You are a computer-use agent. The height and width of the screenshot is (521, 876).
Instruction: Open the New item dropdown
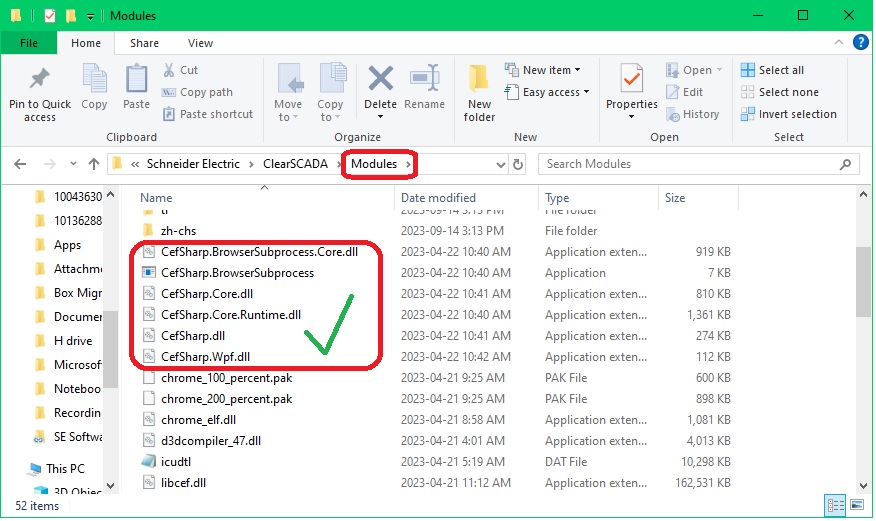coord(543,70)
